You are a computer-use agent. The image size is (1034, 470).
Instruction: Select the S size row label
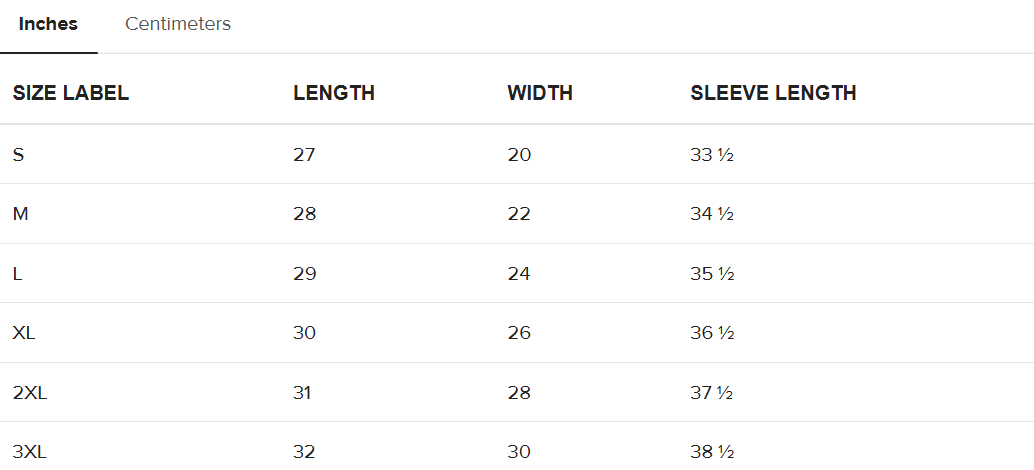click(x=18, y=155)
